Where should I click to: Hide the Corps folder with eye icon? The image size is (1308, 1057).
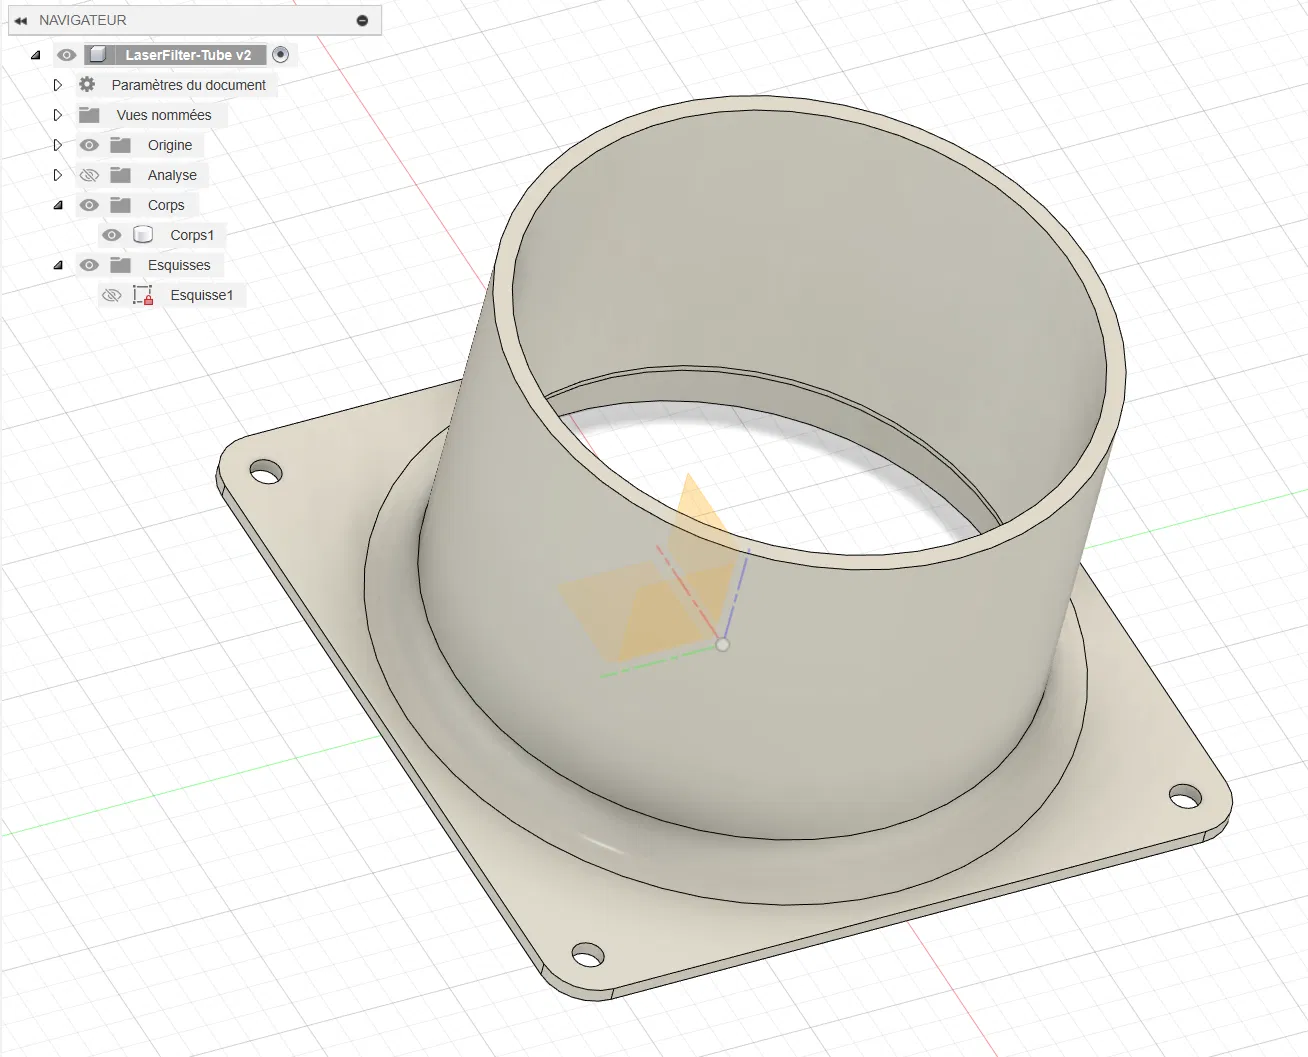point(89,205)
